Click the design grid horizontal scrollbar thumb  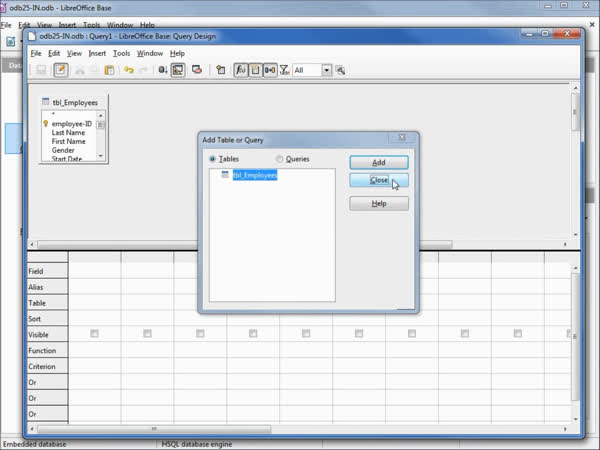coord(154,429)
